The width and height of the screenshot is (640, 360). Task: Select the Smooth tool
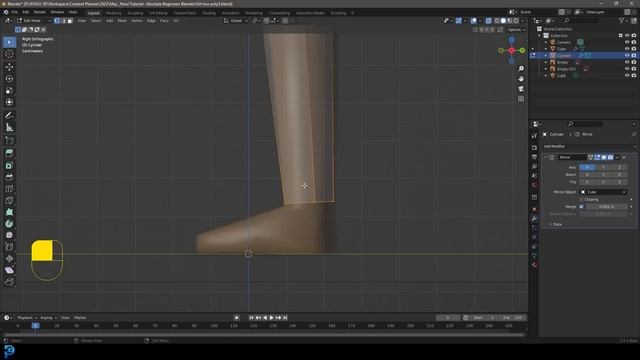click(9, 235)
